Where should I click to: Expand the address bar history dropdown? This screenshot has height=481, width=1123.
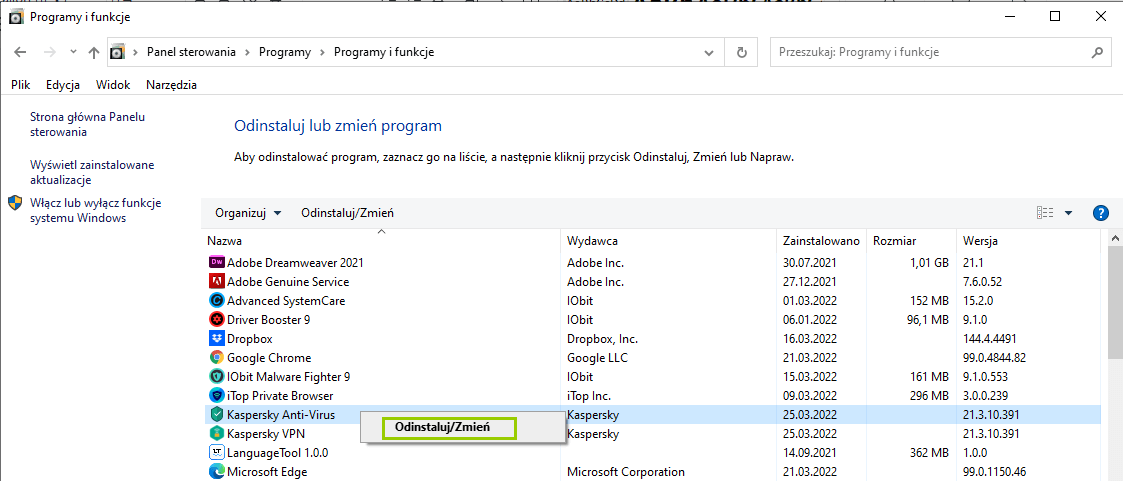click(x=709, y=52)
